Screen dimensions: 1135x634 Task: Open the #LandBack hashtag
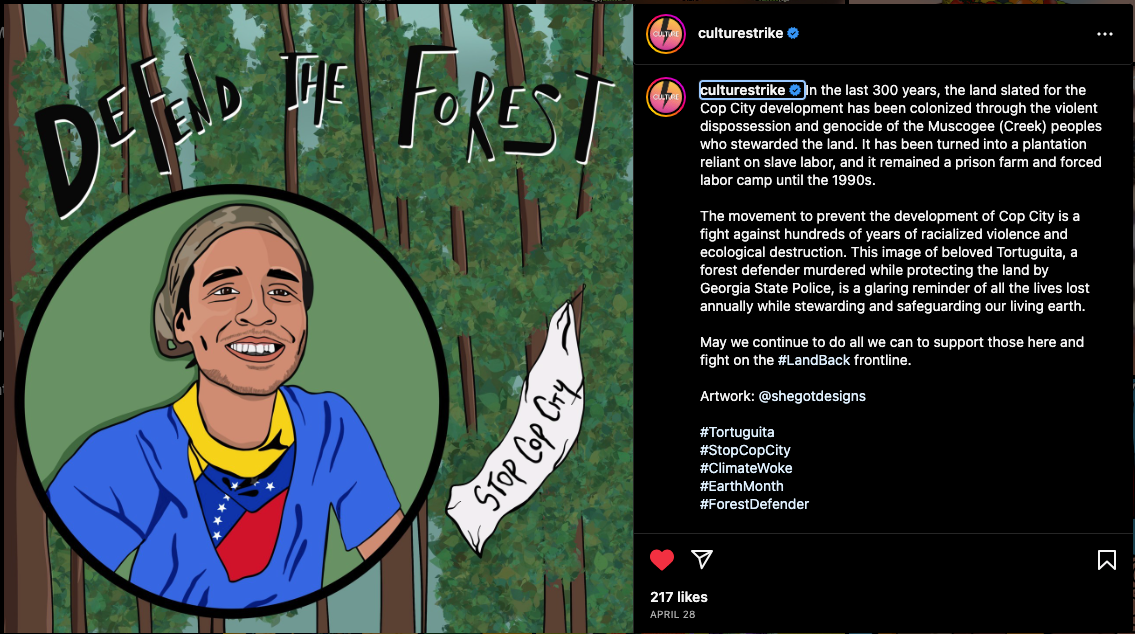pyautogui.click(x=814, y=360)
